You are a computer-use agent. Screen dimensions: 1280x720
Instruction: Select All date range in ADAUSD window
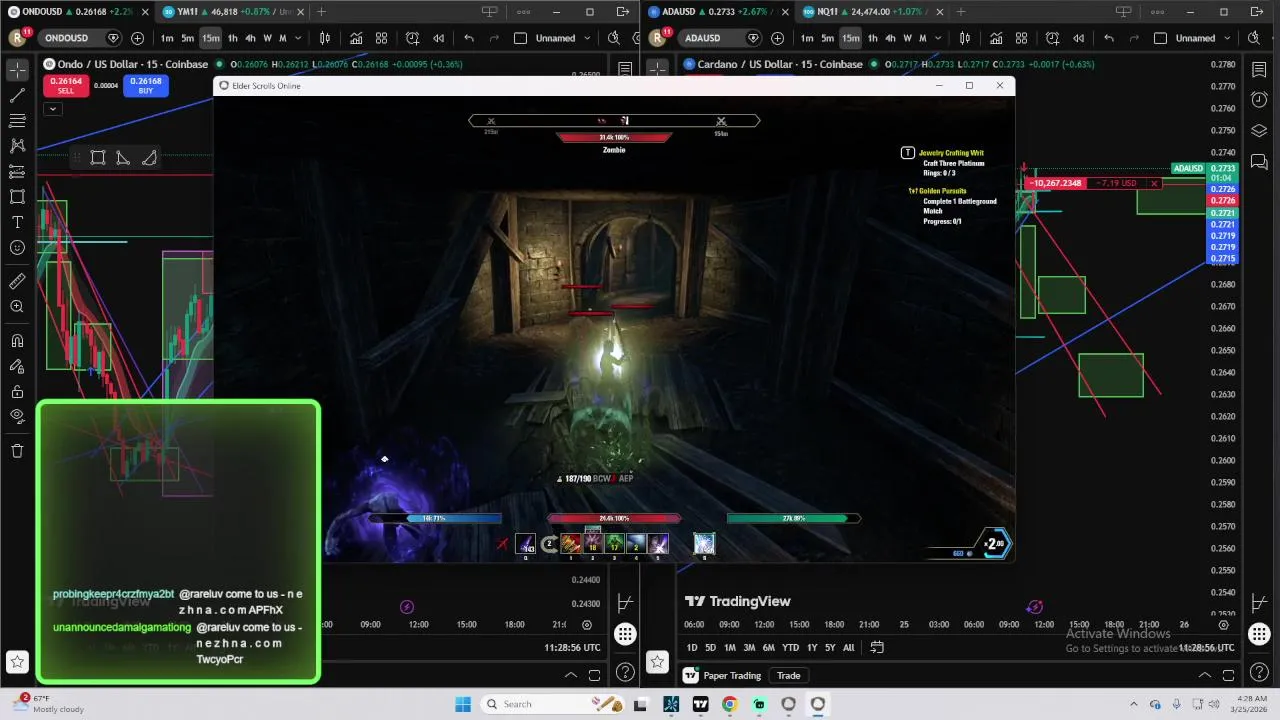[848, 647]
